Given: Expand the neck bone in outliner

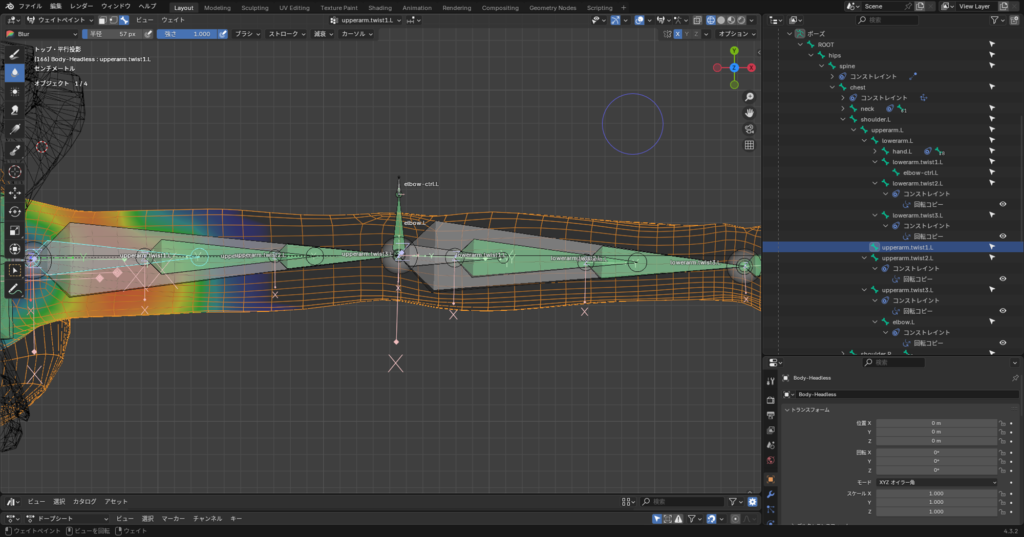Looking at the screenshot, I should coord(844,108).
